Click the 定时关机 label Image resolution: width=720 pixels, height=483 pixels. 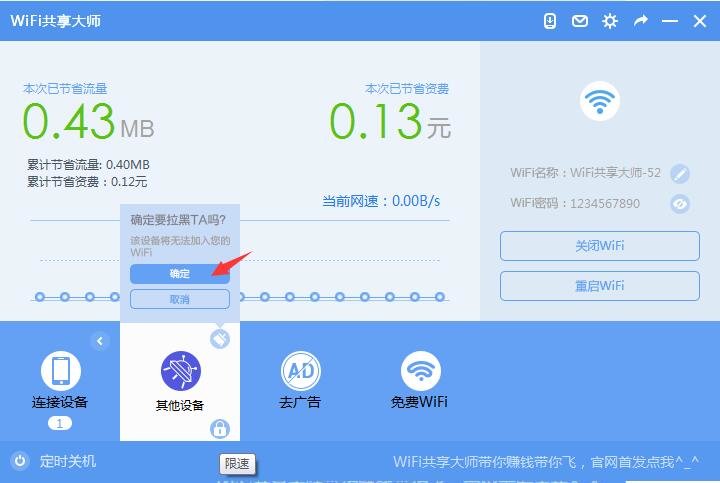(68, 461)
